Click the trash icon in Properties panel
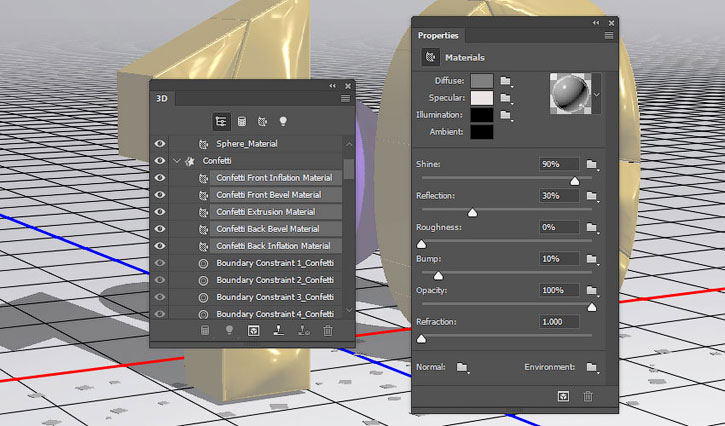This screenshot has height=426, width=725. coord(588,396)
